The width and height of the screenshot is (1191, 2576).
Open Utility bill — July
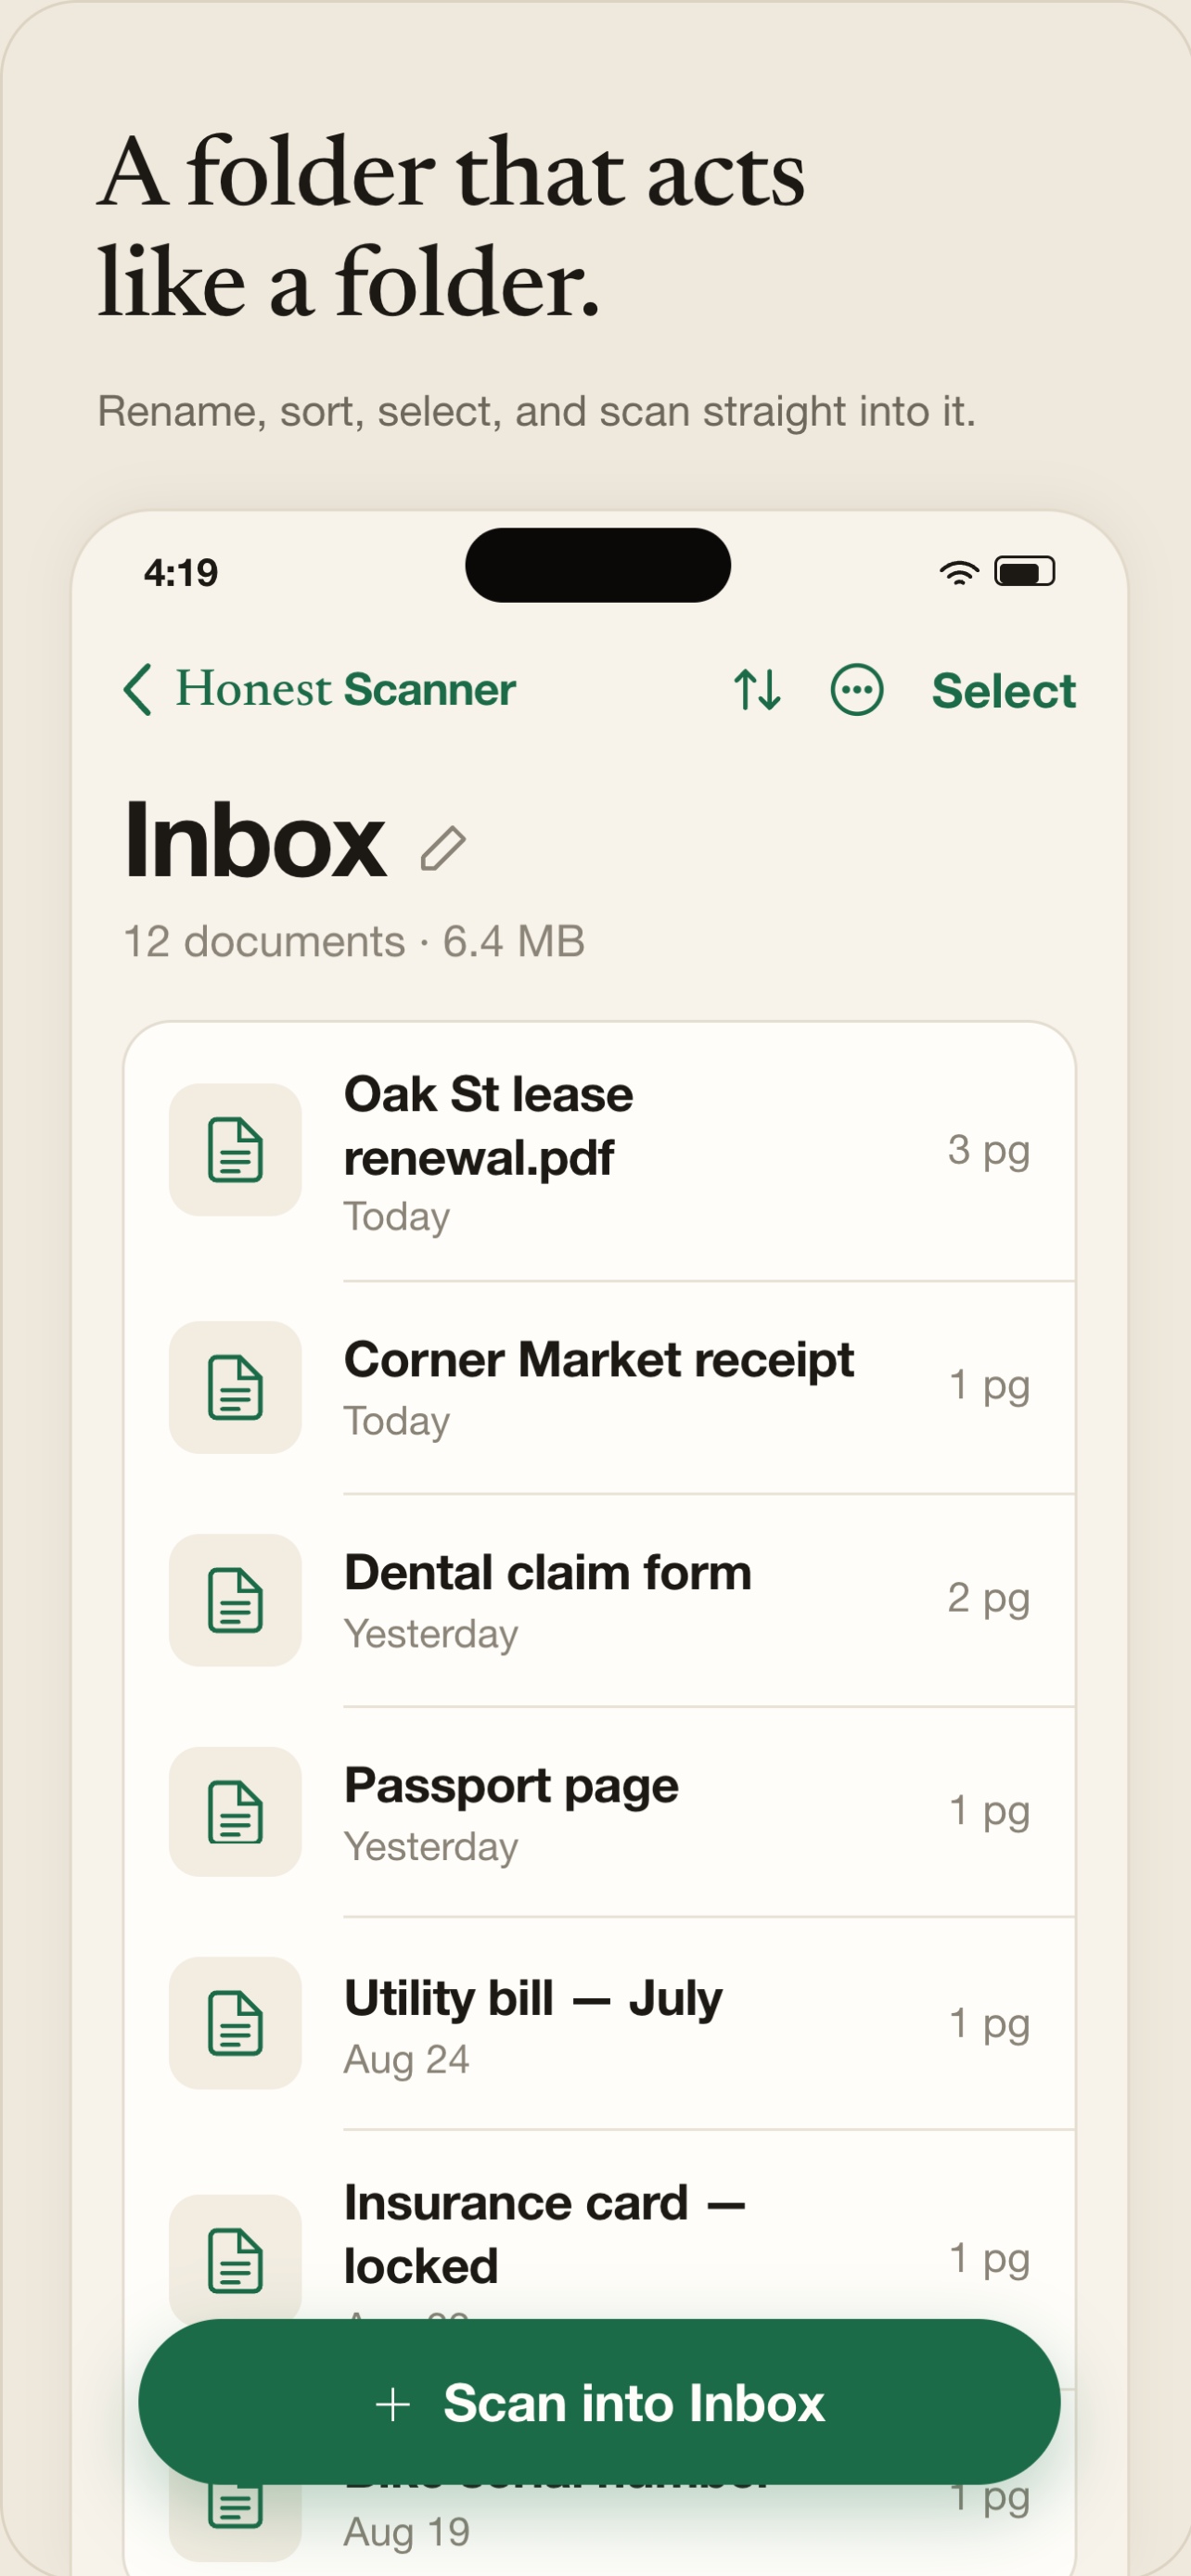[599, 2024]
